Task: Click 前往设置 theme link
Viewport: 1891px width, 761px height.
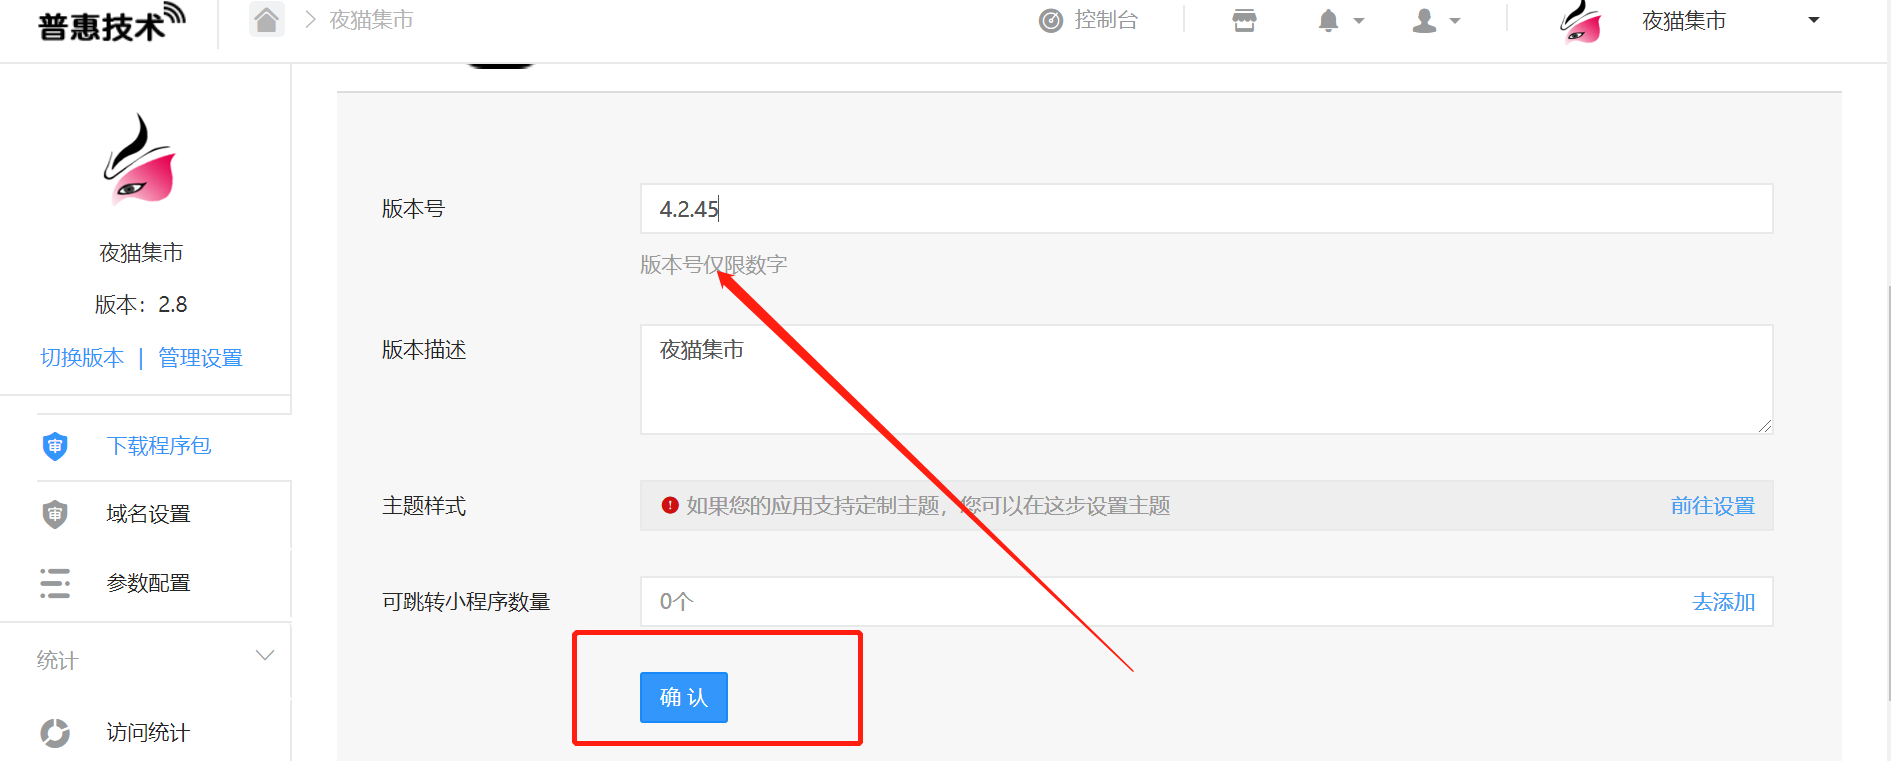Action: tap(1713, 506)
